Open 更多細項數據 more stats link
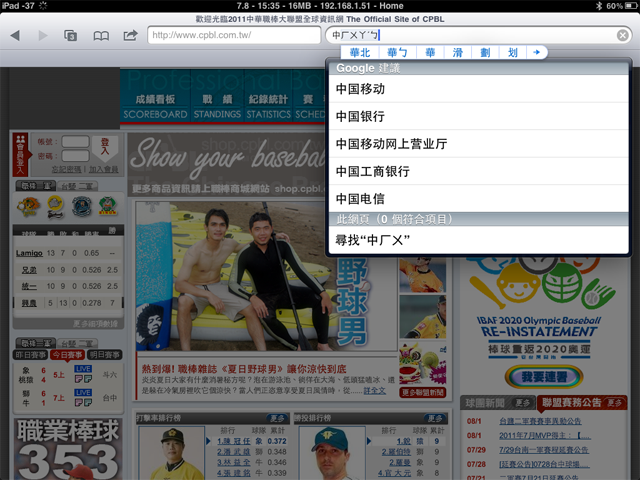The width and height of the screenshot is (640, 480). click(96, 324)
